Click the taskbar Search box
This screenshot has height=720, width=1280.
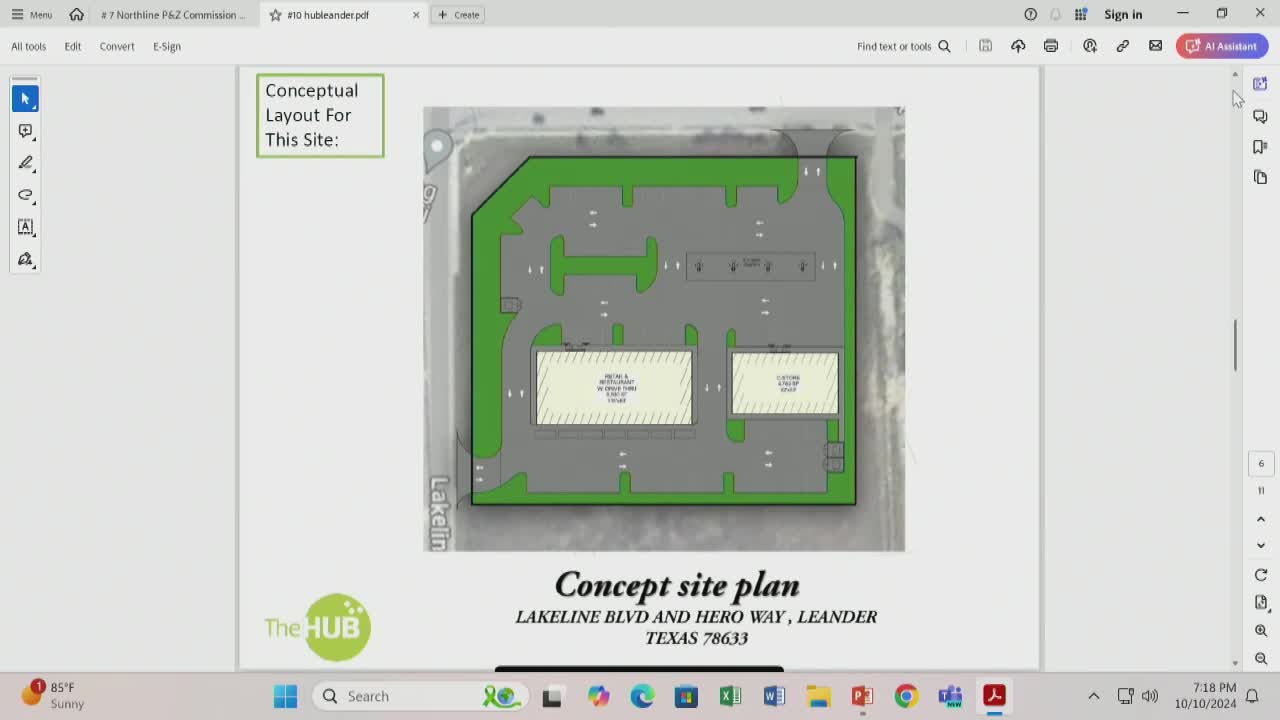[420, 696]
